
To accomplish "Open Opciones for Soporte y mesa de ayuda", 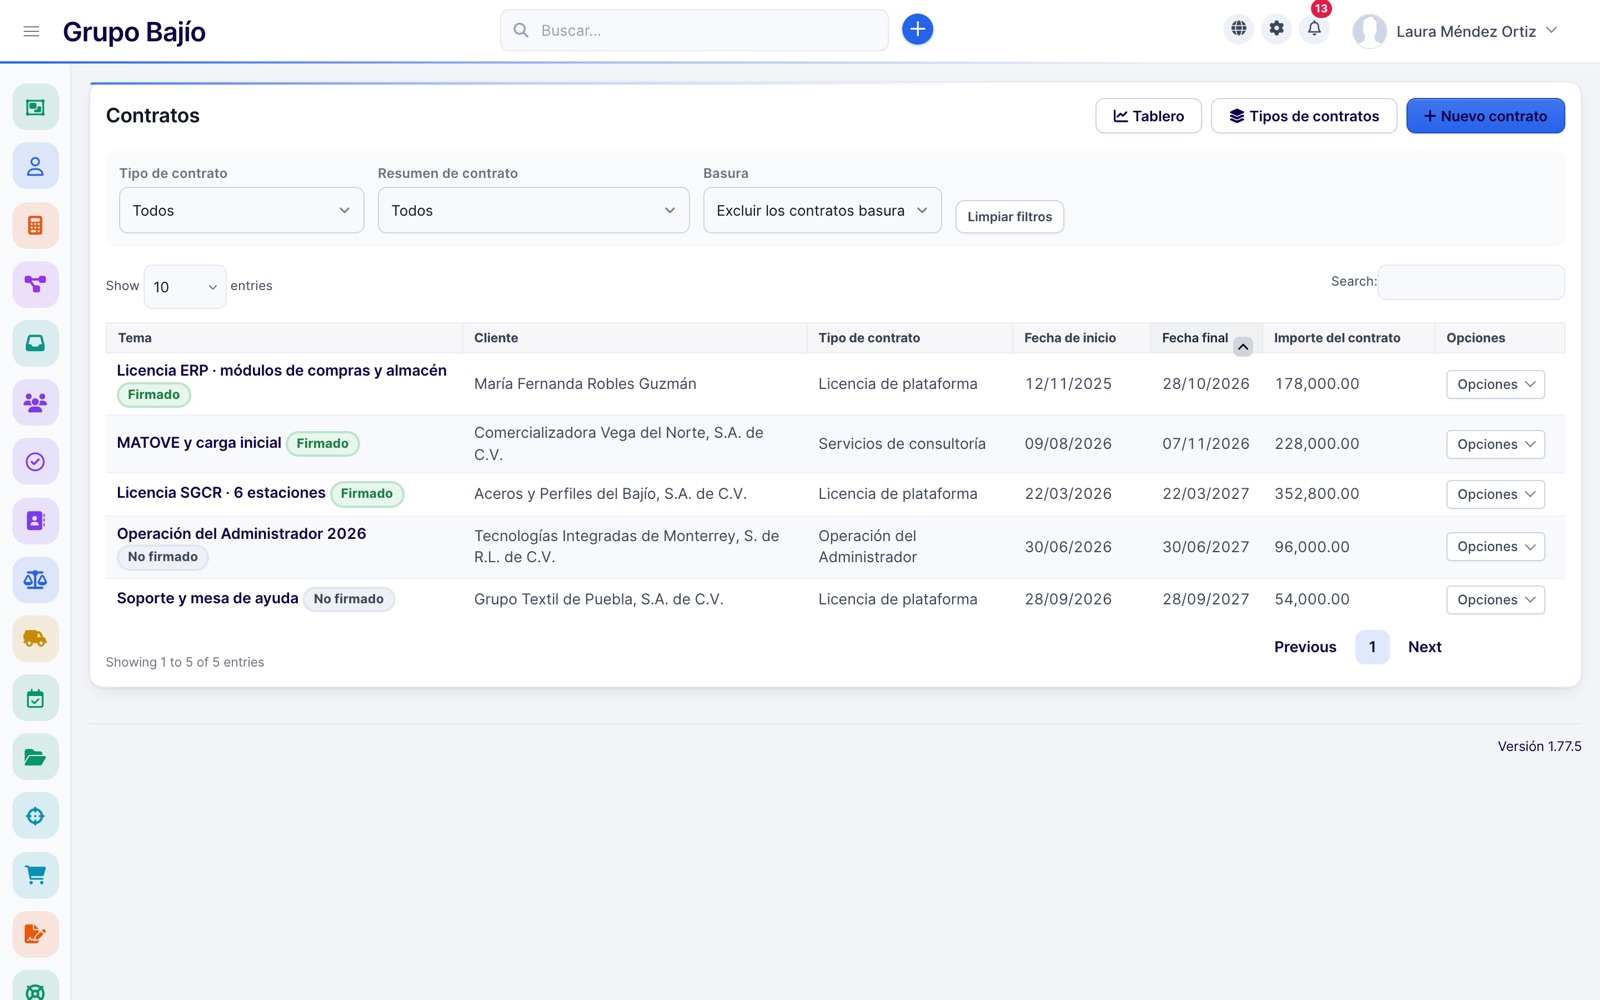I will [1495, 600].
